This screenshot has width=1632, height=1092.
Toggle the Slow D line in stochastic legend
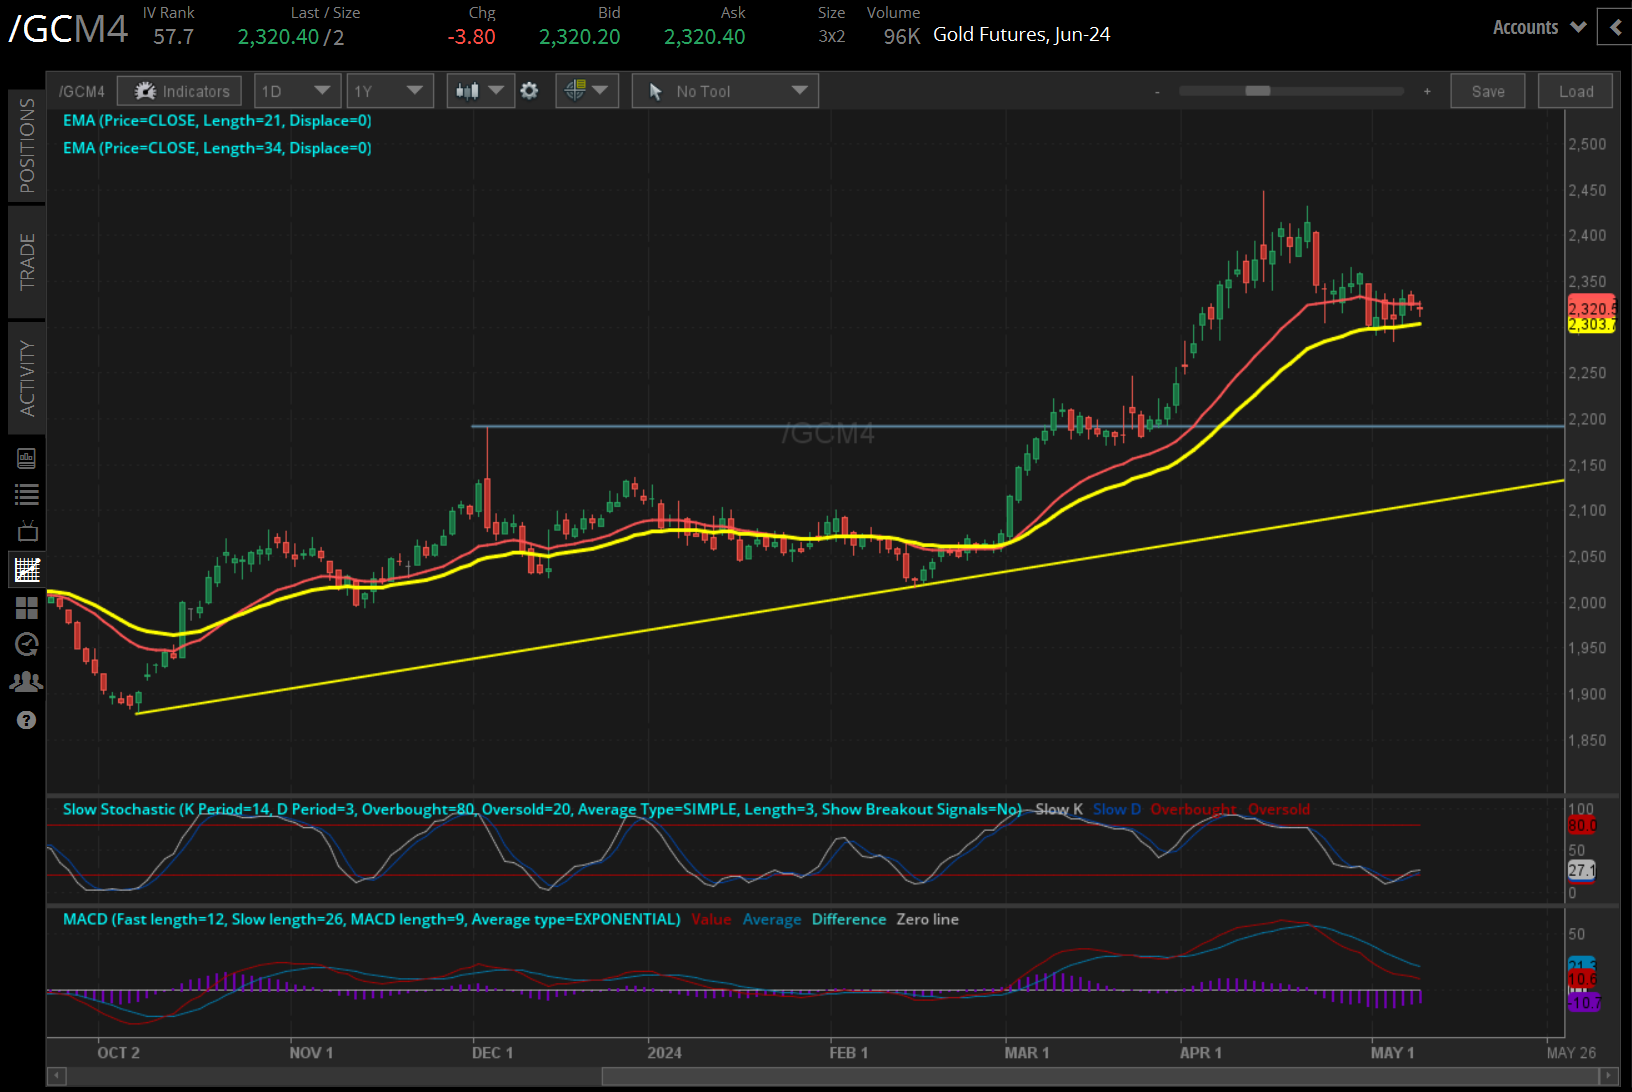1116,809
